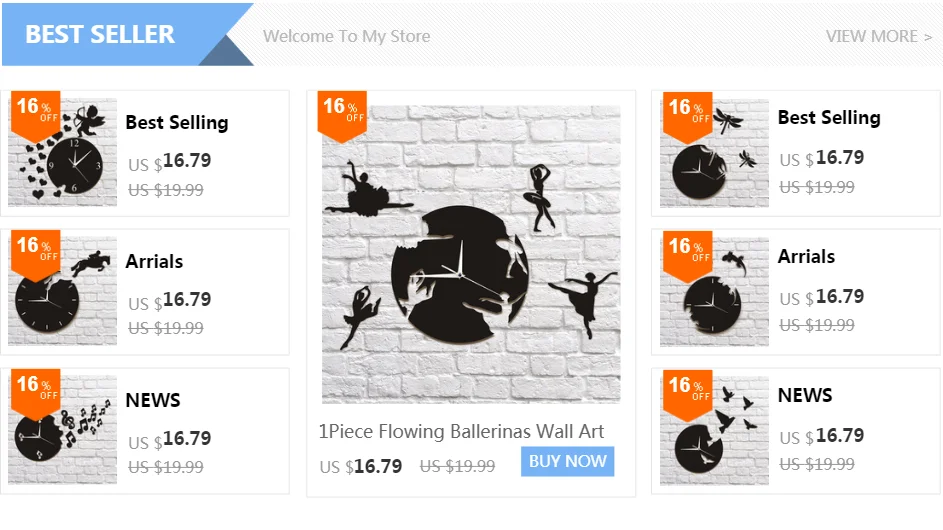Open the flying birds clock thumbnail

click(714, 431)
